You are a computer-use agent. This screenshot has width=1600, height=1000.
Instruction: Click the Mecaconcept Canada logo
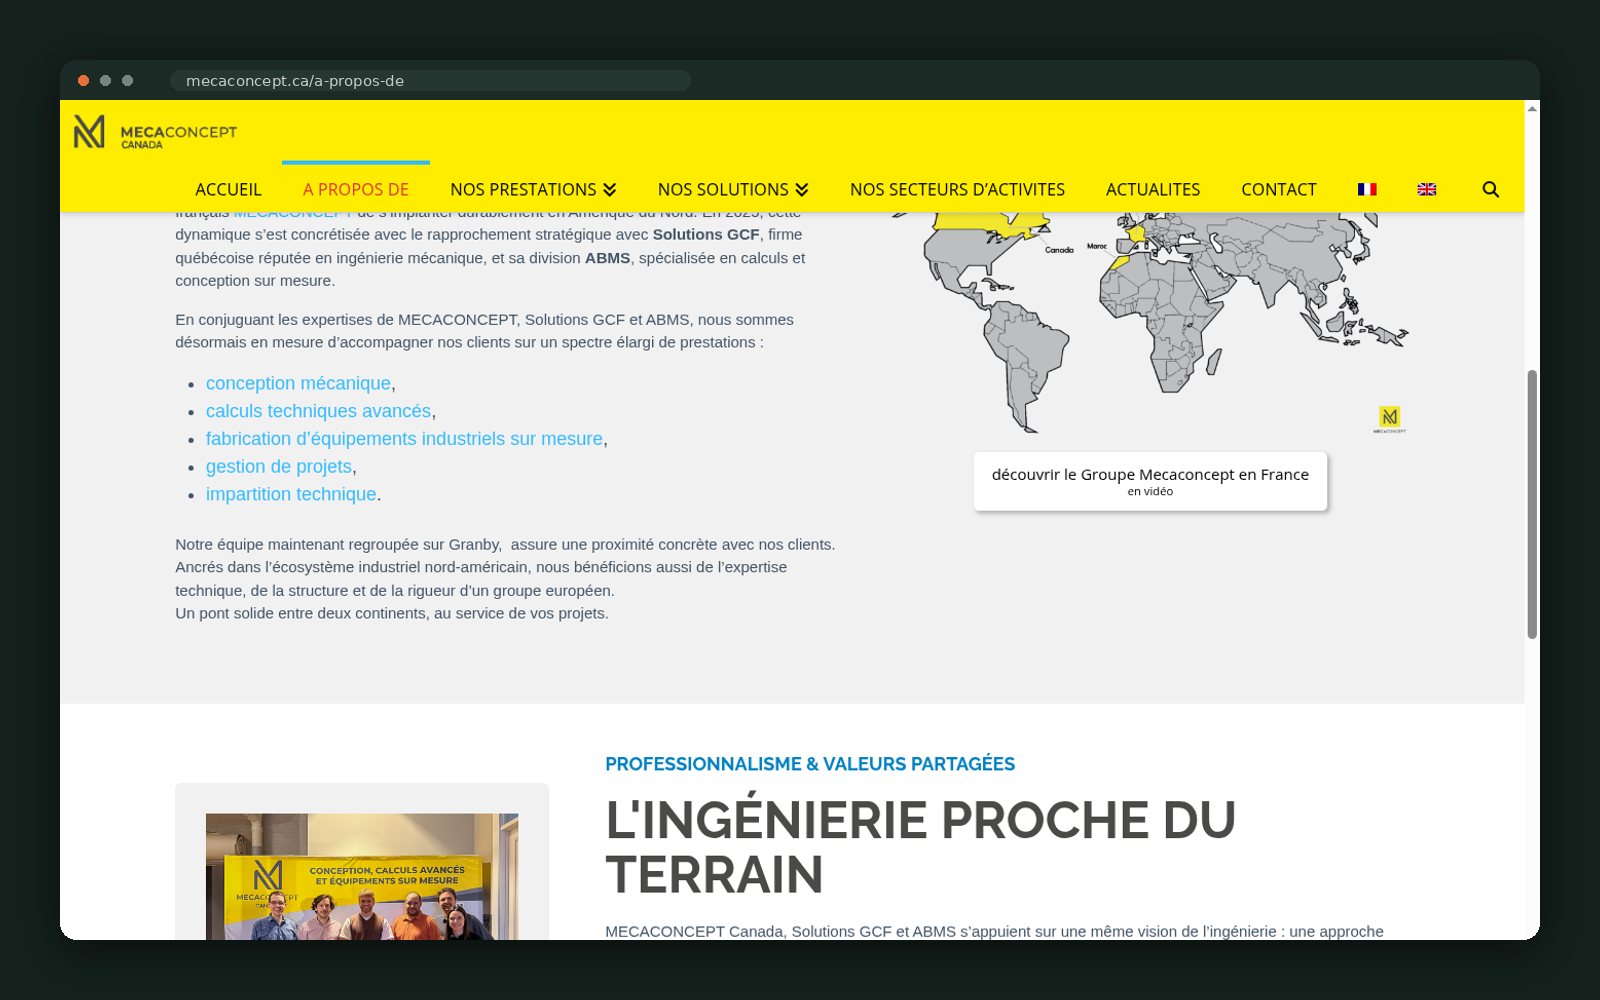[155, 132]
